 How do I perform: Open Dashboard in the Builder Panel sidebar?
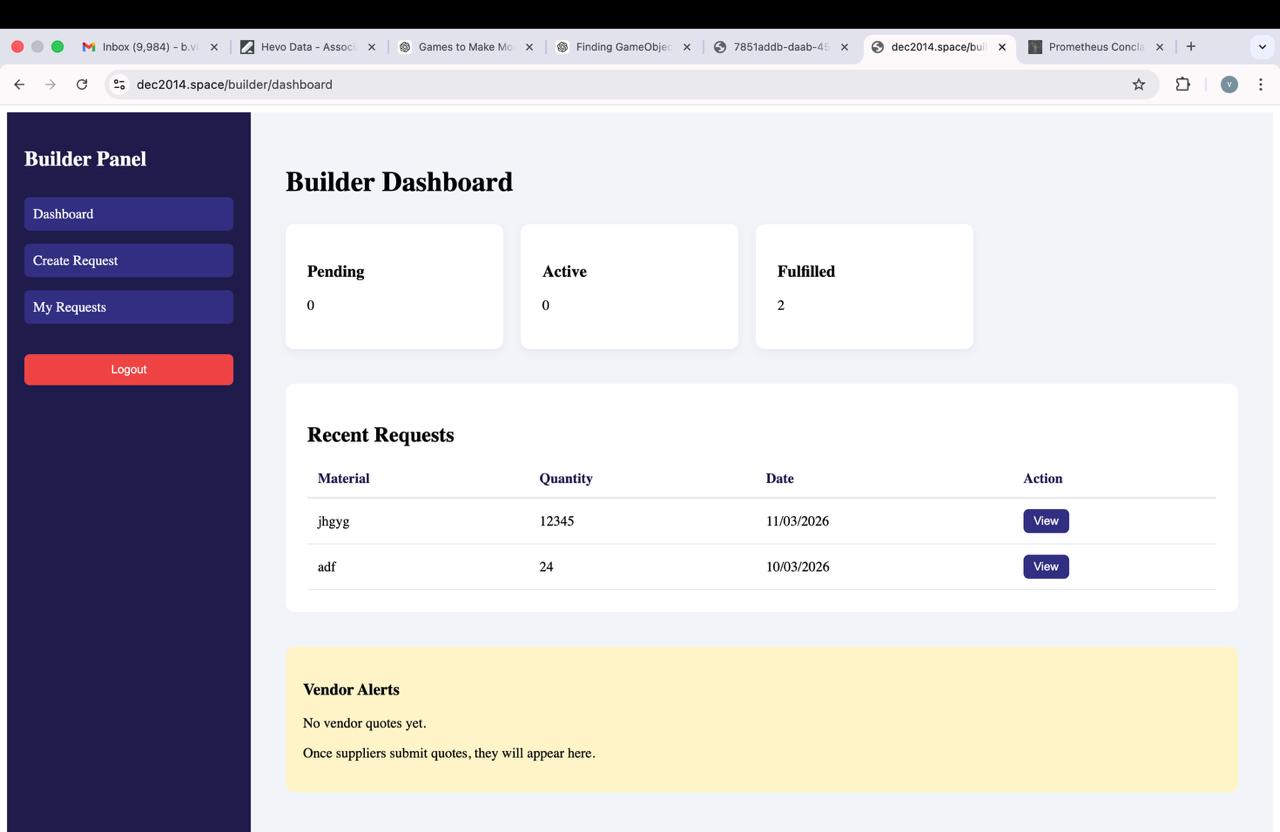129,214
